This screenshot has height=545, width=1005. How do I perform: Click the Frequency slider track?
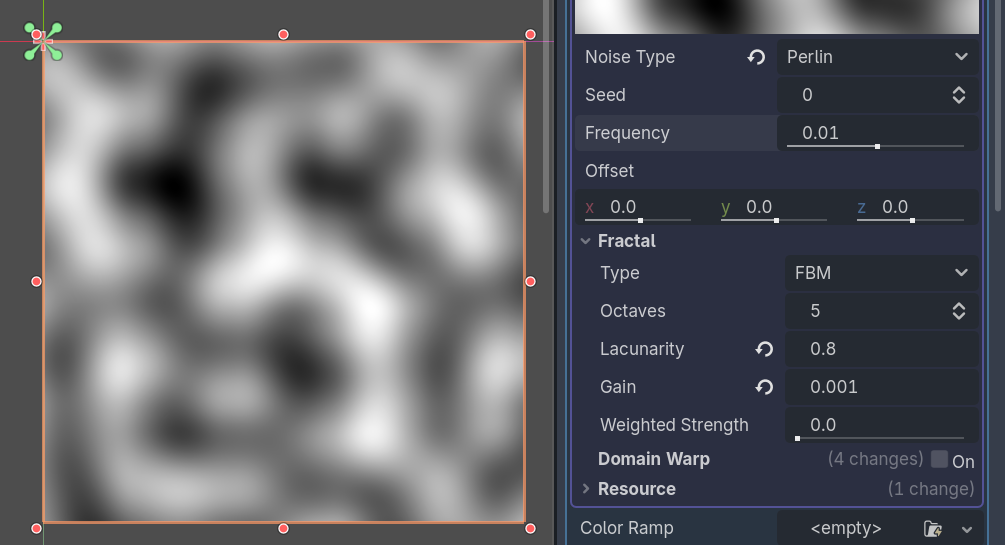tap(876, 146)
